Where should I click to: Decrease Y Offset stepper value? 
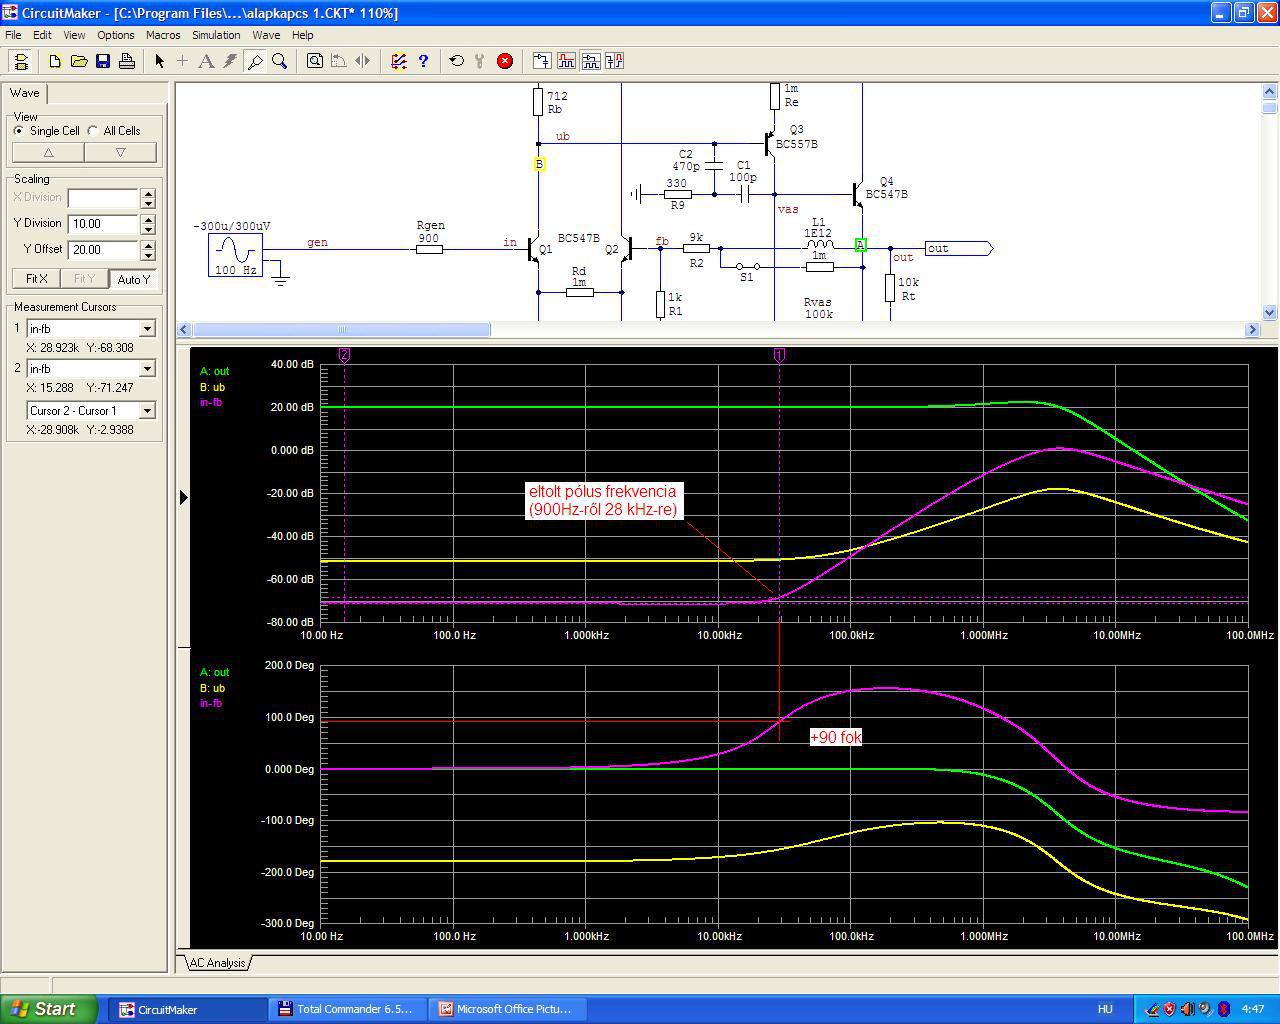pos(149,255)
